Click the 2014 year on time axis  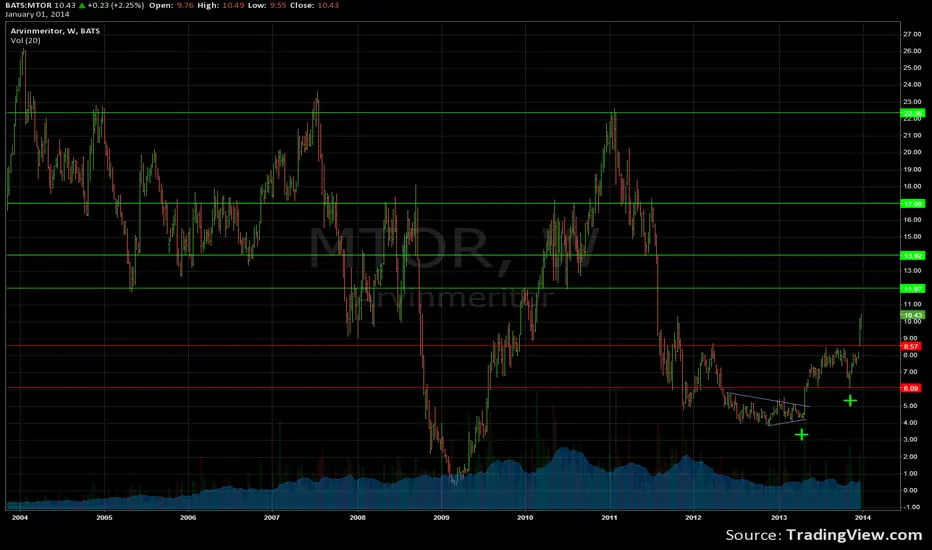pyautogui.click(x=862, y=517)
